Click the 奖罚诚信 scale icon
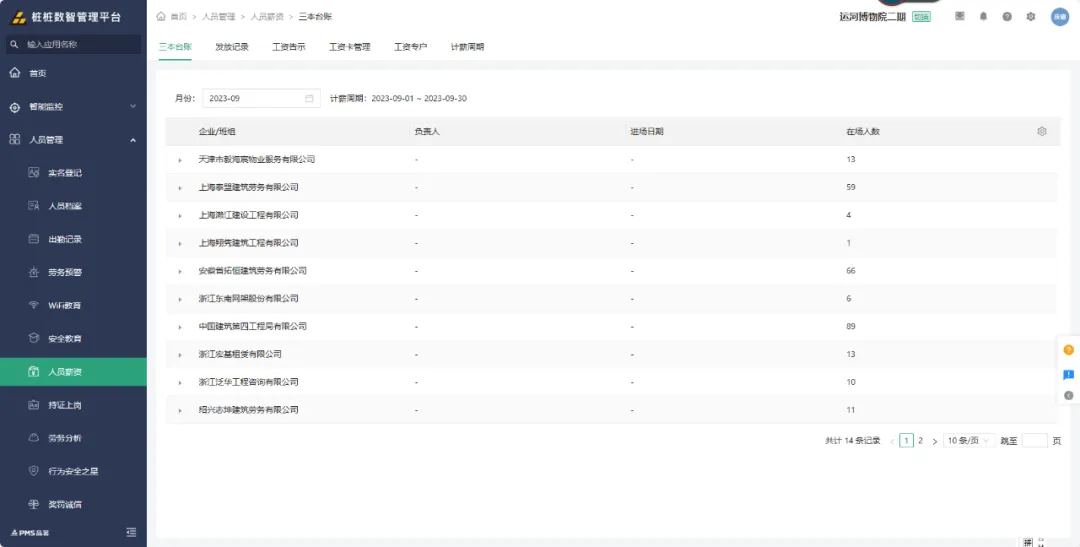Screen dimensions: 1080x547 (x=34, y=504)
